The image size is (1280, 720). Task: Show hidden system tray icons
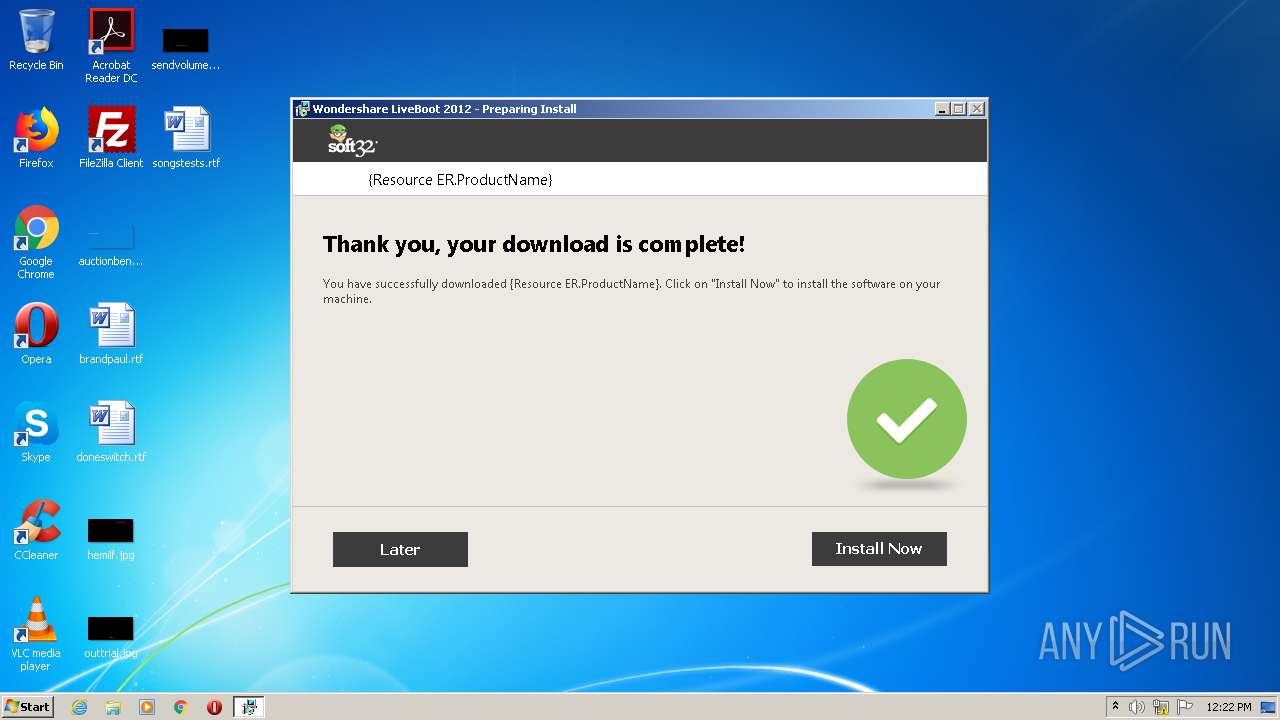(1115, 707)
